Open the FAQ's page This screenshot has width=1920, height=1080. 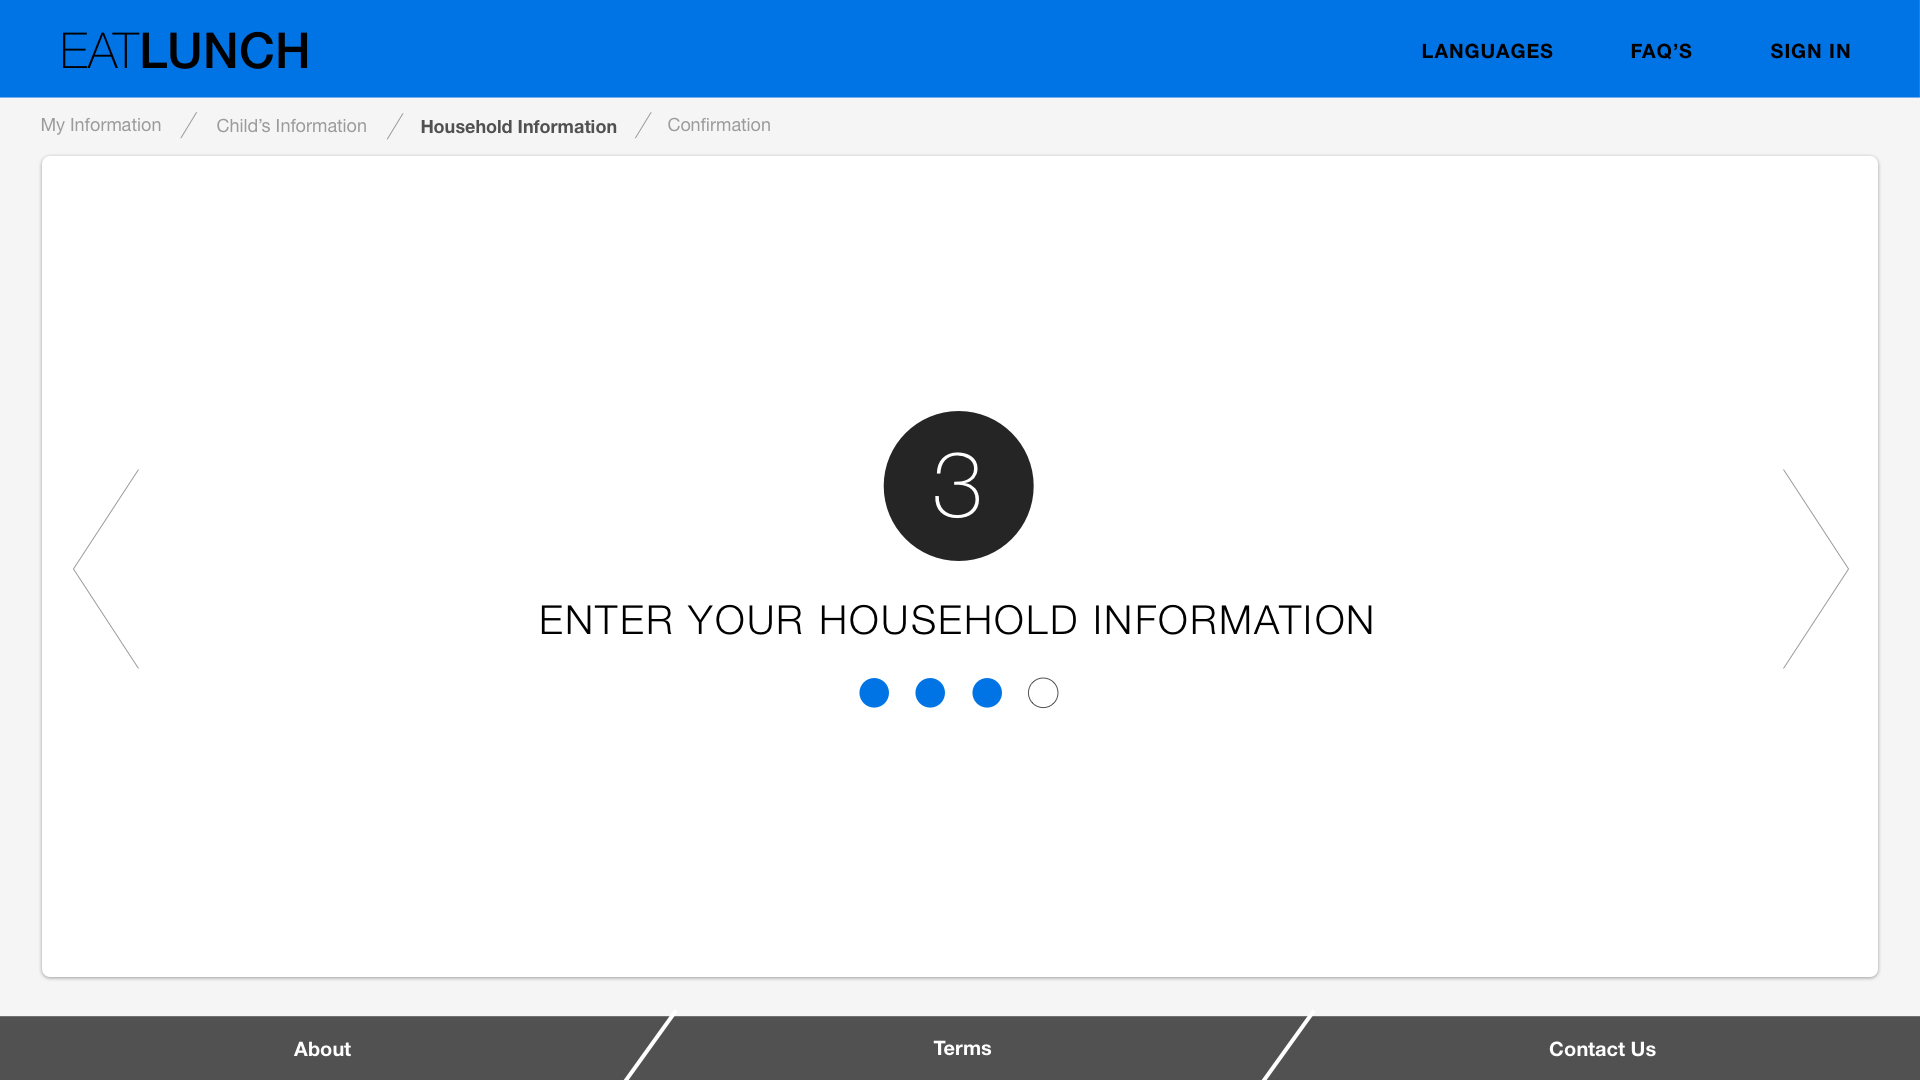[x=1661, y=51]
